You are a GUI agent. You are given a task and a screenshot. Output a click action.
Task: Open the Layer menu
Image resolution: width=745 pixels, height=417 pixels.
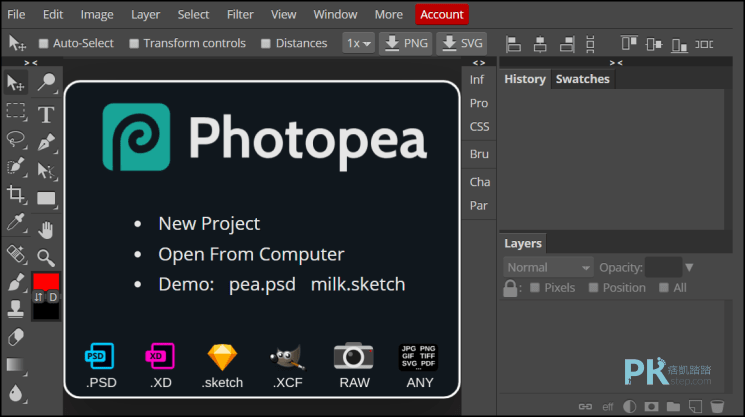(145, 15)
